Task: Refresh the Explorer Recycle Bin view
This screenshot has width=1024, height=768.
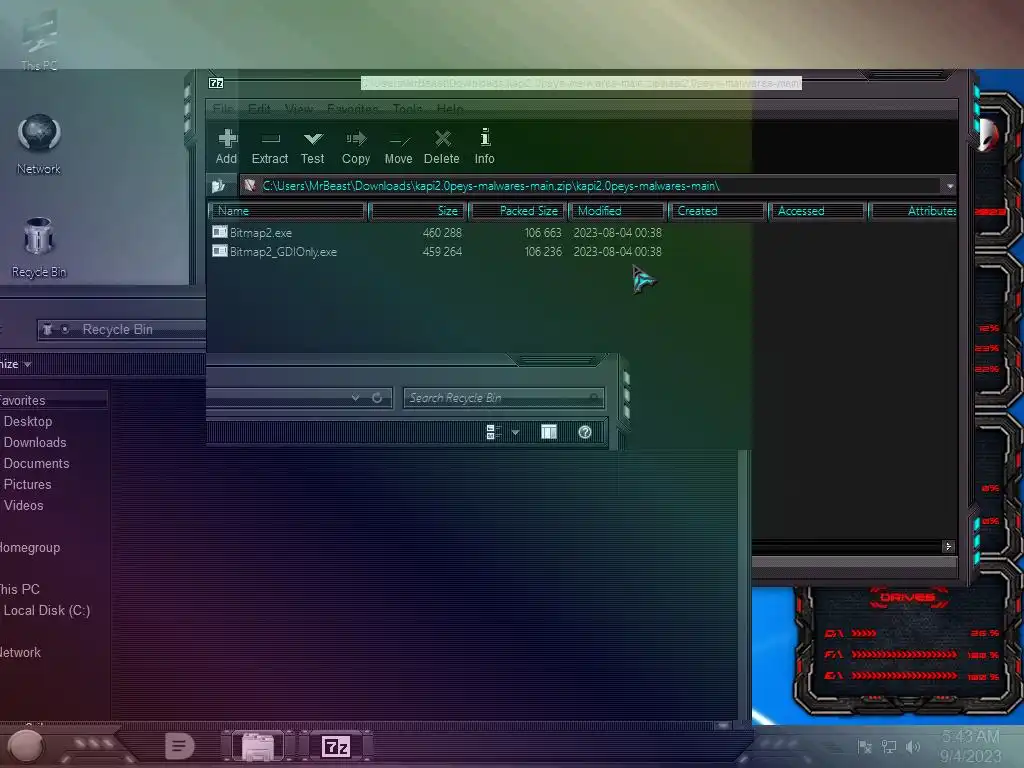Action: click(377, 397)
